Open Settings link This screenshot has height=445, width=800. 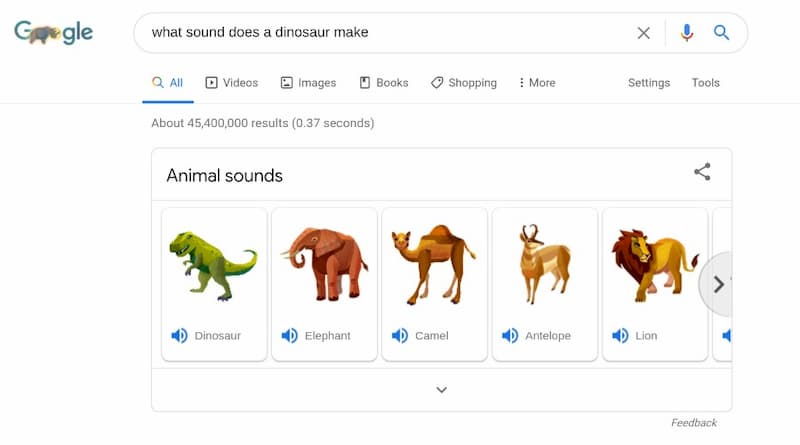tap(648, 83)
